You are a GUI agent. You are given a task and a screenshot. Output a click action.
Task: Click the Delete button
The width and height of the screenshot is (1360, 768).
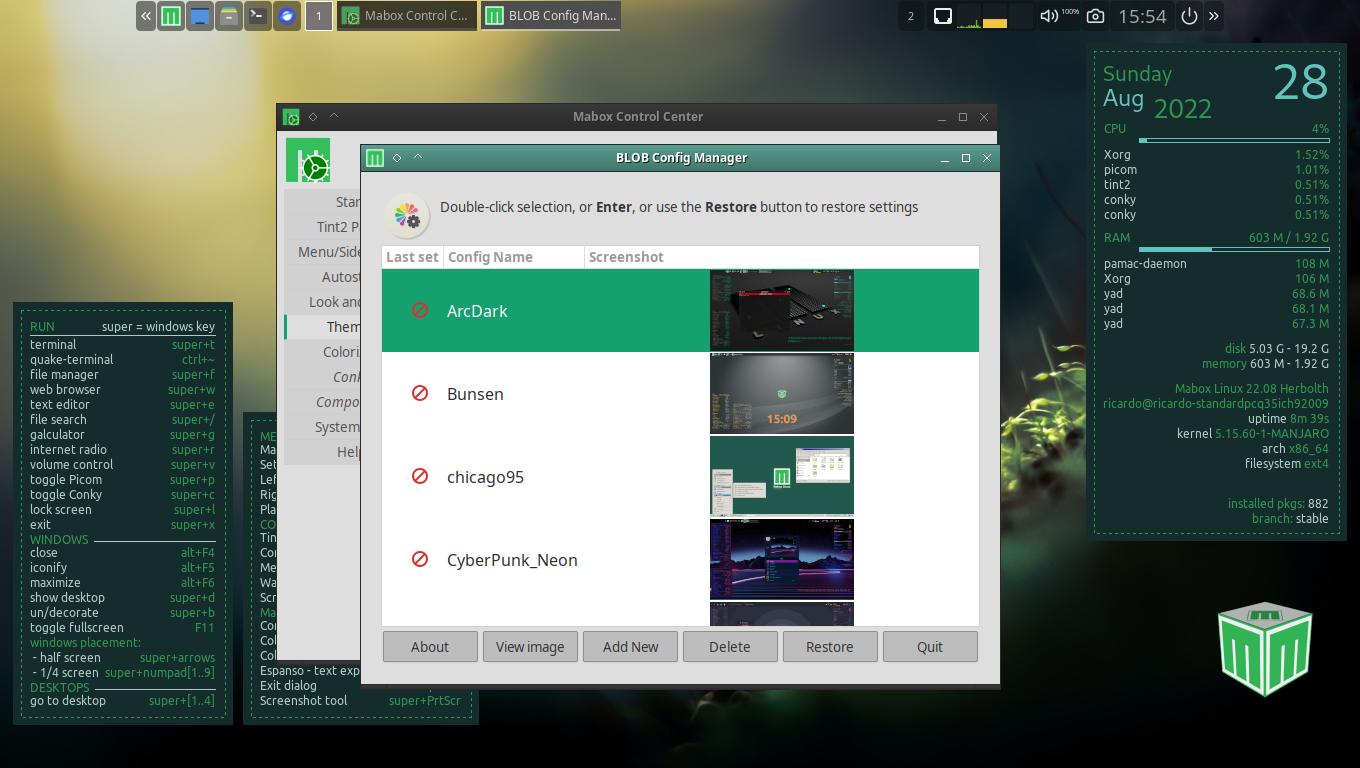[730, 647]
